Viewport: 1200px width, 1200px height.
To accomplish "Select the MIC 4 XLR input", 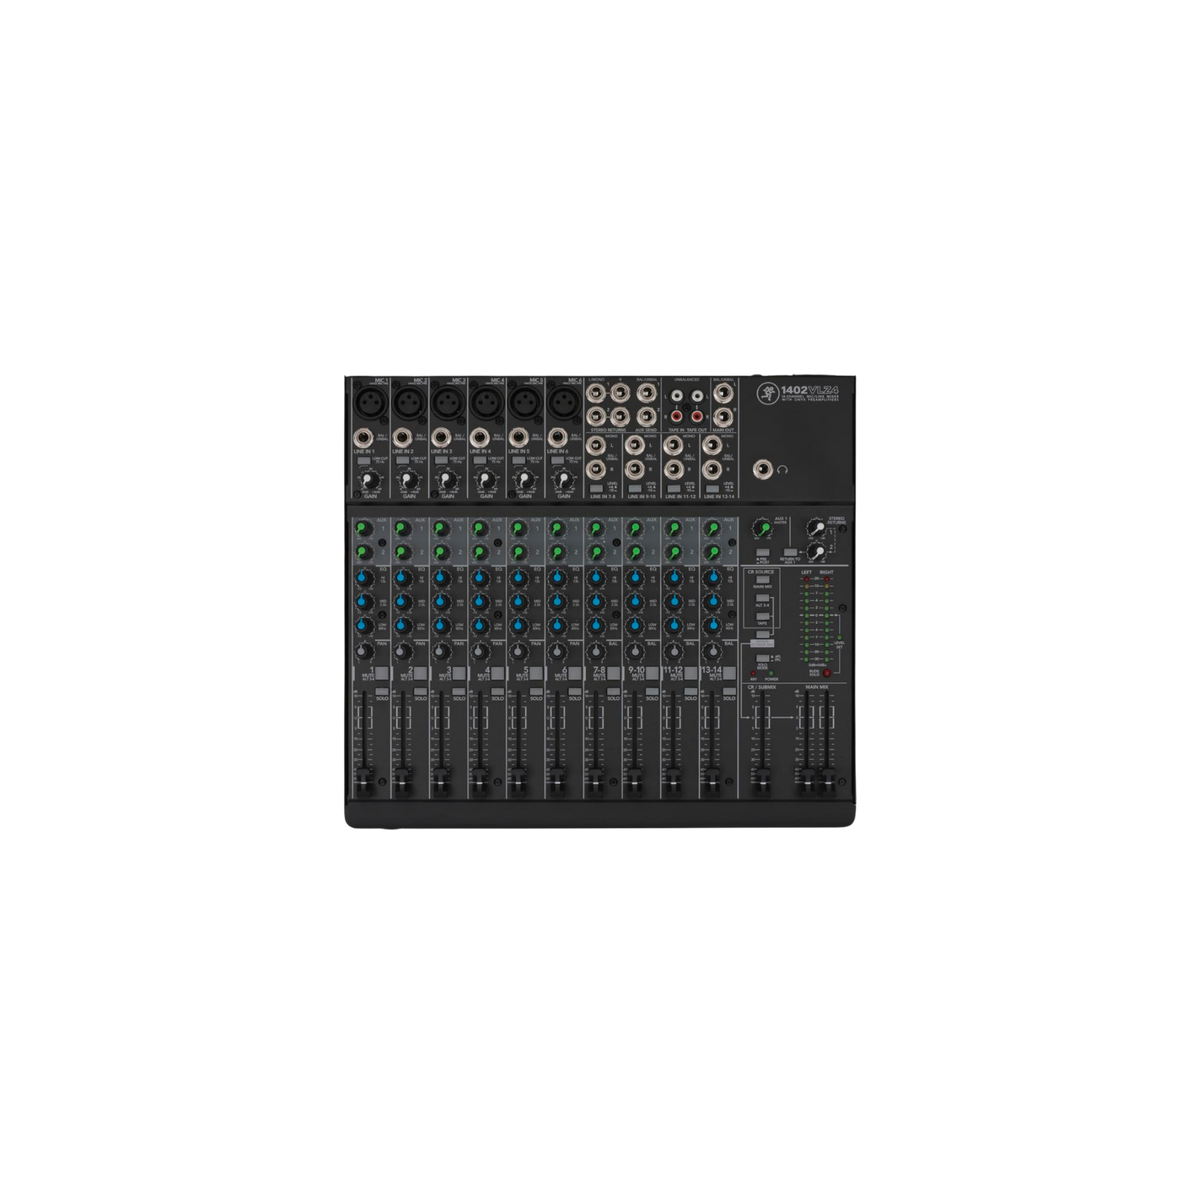I will click(486, 402).
